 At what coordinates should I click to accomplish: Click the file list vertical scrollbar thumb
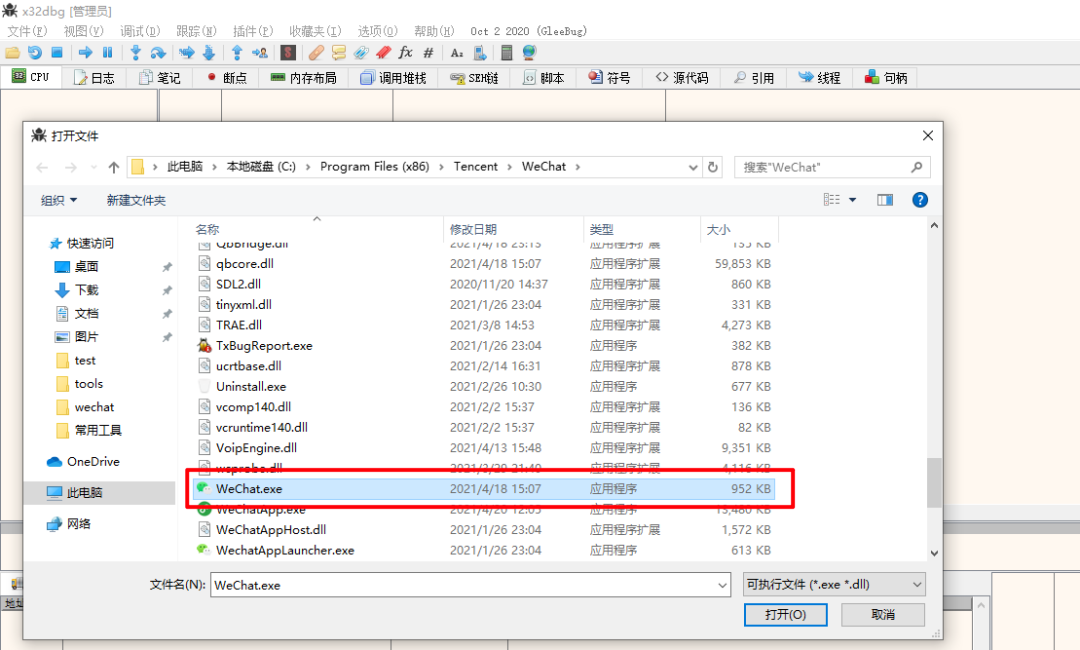[933, 482]
